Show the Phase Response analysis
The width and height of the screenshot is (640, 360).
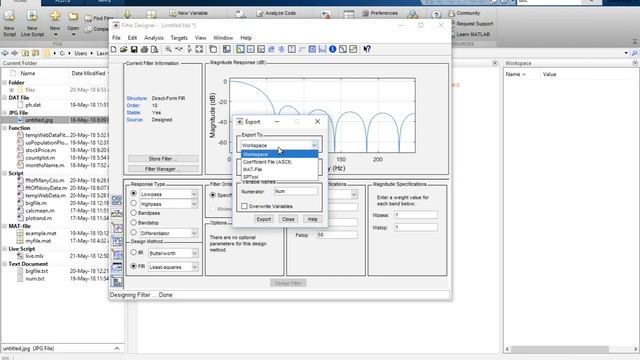[251, 49]
